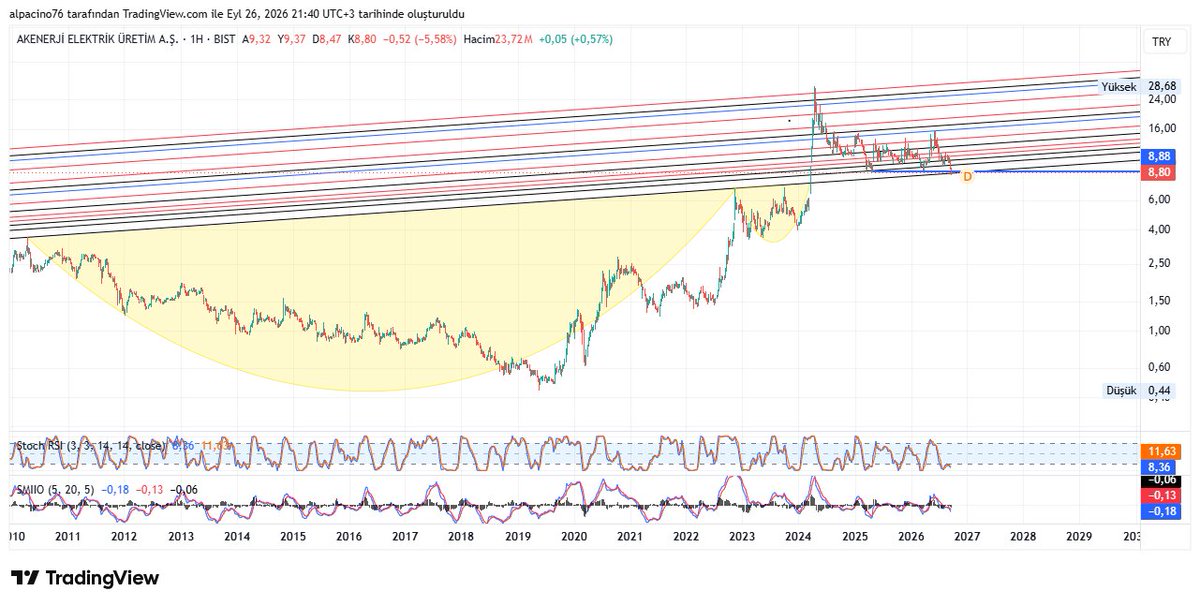This screenshot has width=1200, height=606.
Task: Click the blue 8,36 Stoch RSI axis label
Action: [1160, 466]
